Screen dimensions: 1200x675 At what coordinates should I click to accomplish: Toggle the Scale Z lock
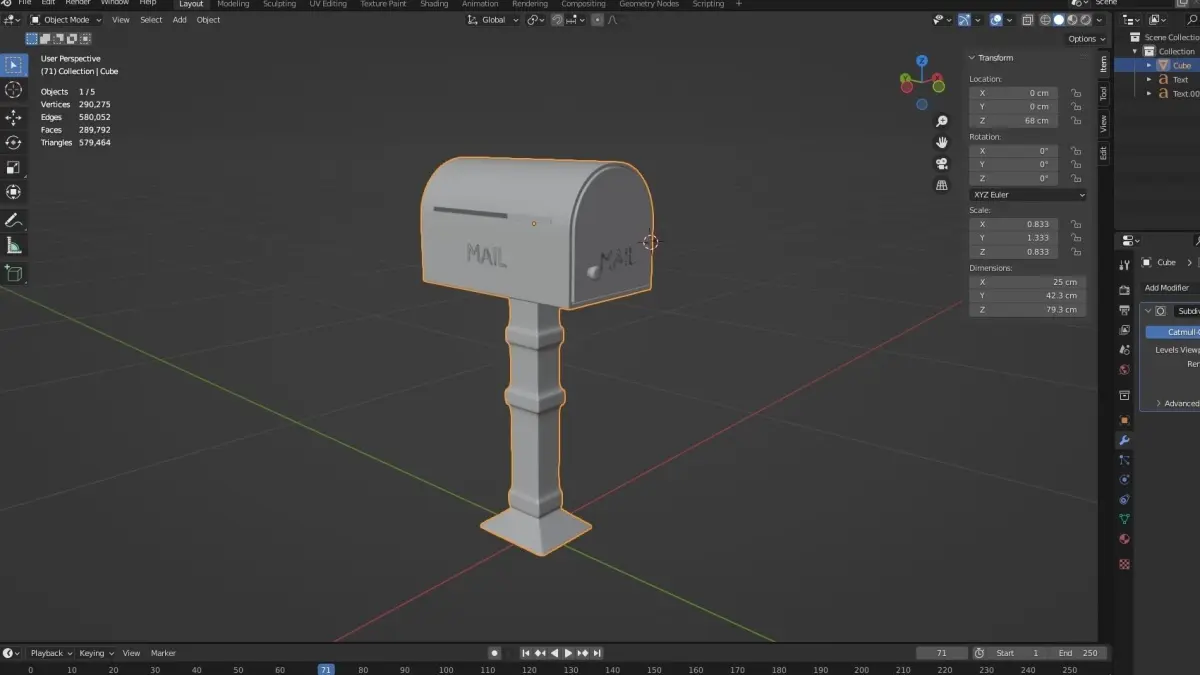(1076, 252)
